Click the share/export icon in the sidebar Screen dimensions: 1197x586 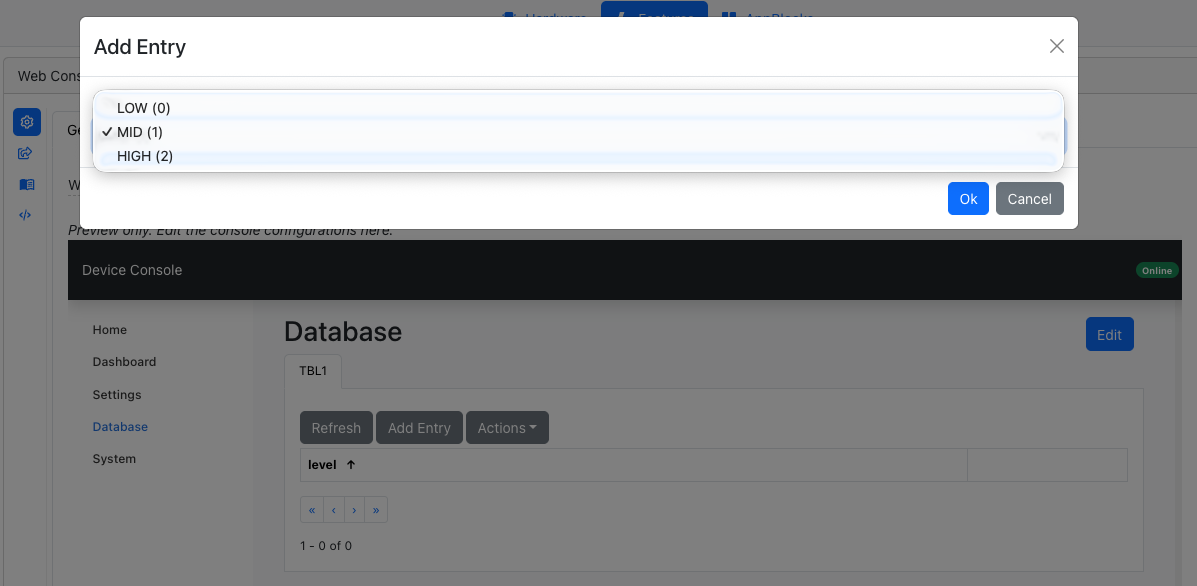pyautogui.click(x=26, y=153)
